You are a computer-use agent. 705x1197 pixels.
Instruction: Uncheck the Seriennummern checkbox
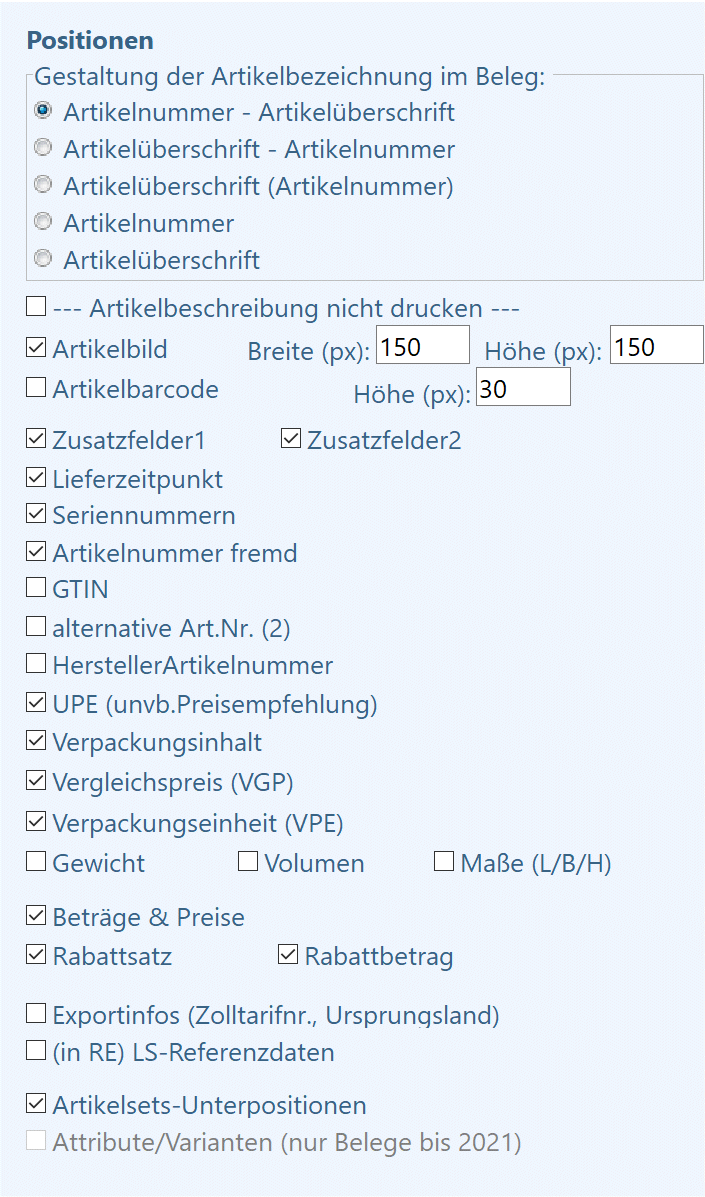[36, 514]
